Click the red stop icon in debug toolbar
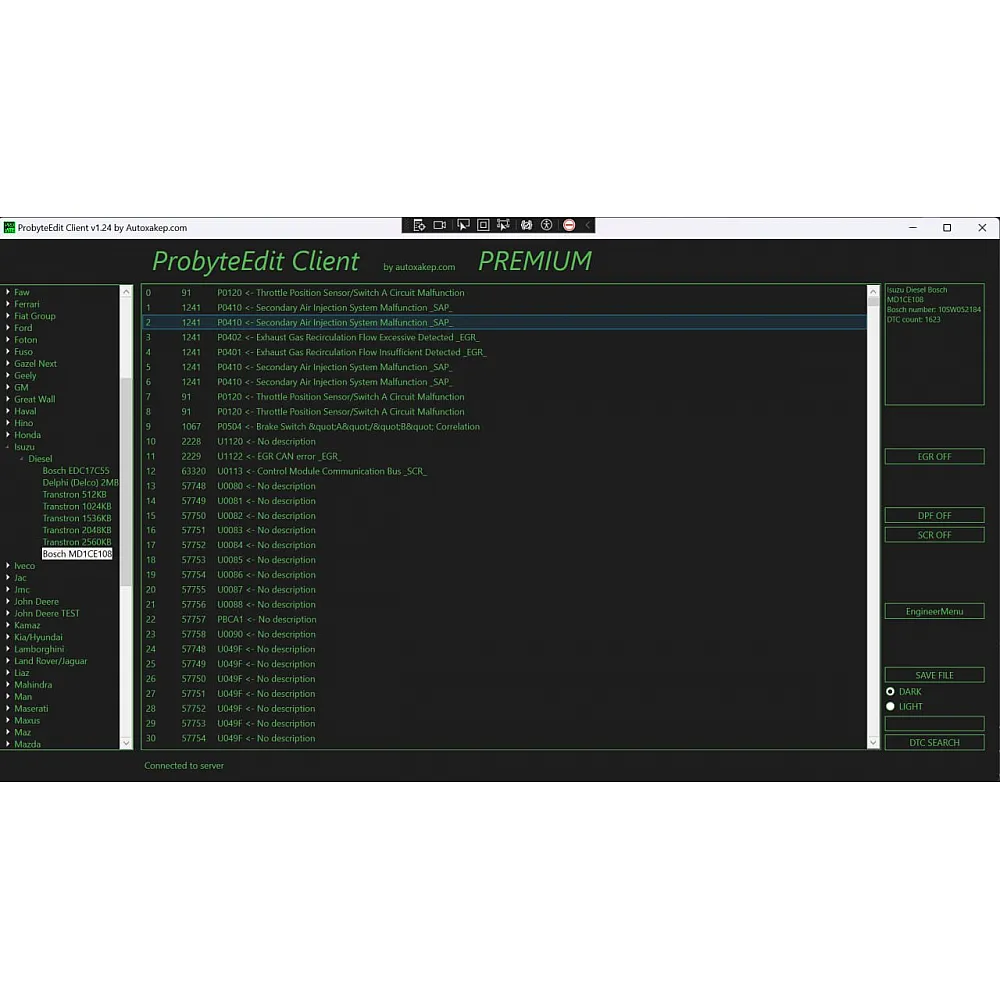 tap(569, 225)
